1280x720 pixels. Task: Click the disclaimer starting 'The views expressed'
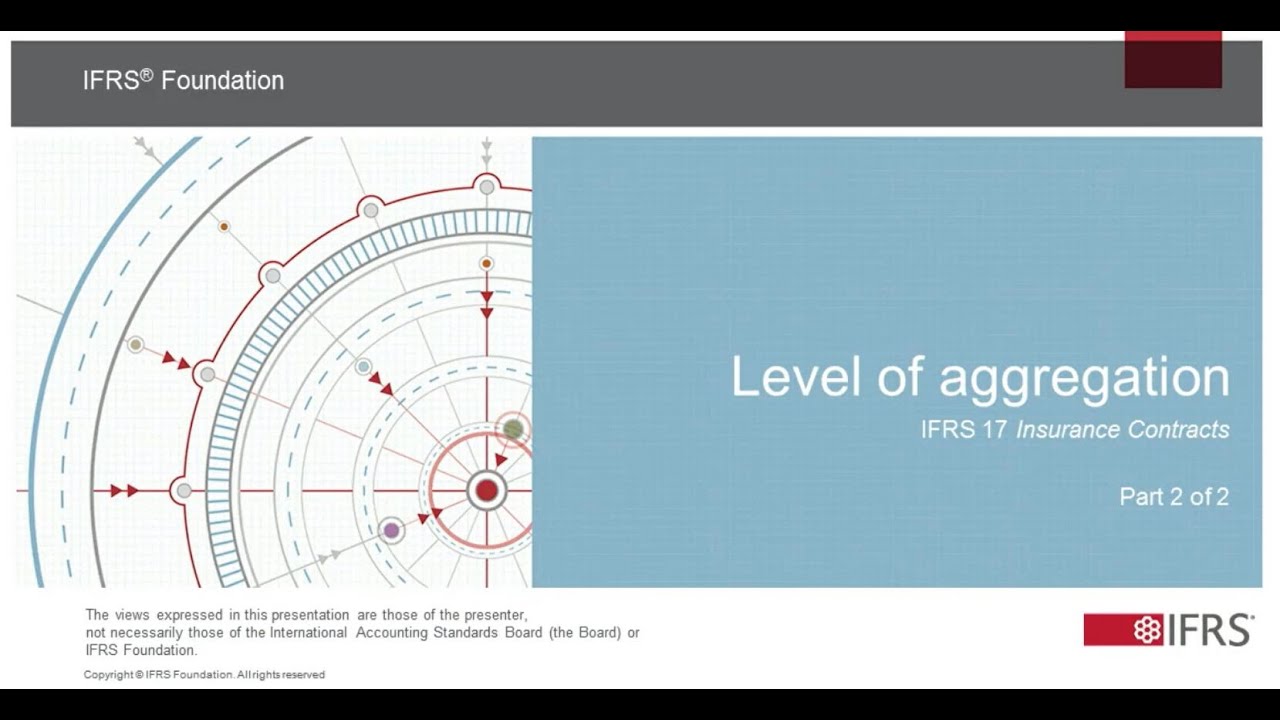[x=362, y=632]
